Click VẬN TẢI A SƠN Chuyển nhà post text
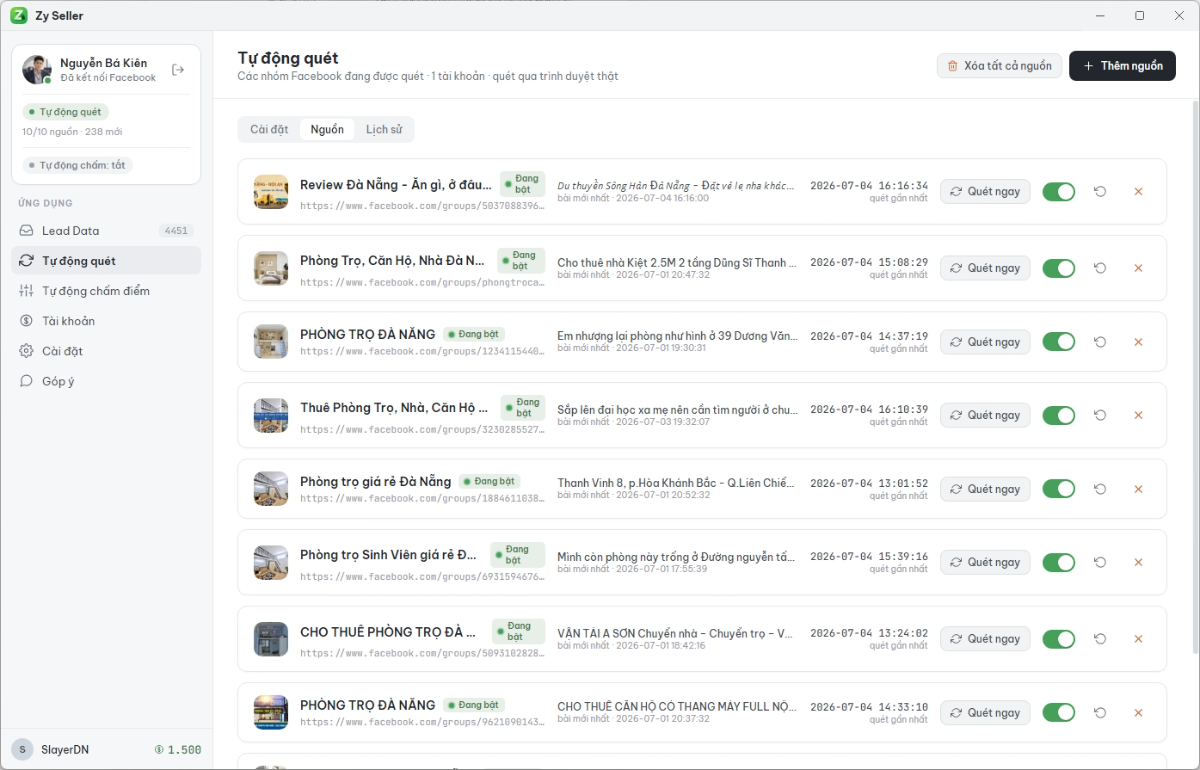This screenshot has width=1200, height=770. click(x=677, y=633)
